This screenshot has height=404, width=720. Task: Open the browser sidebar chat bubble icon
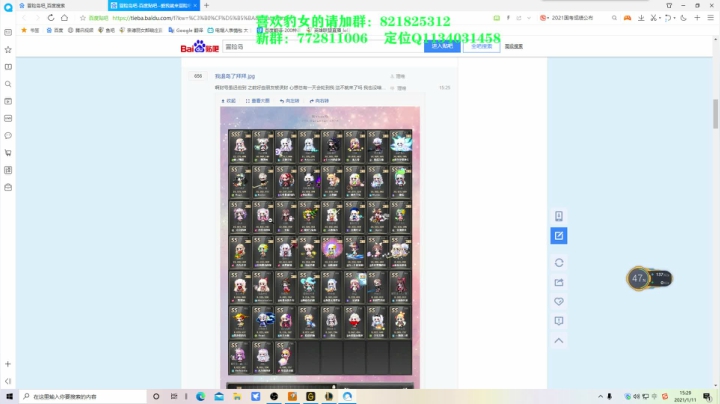[8, 135]
